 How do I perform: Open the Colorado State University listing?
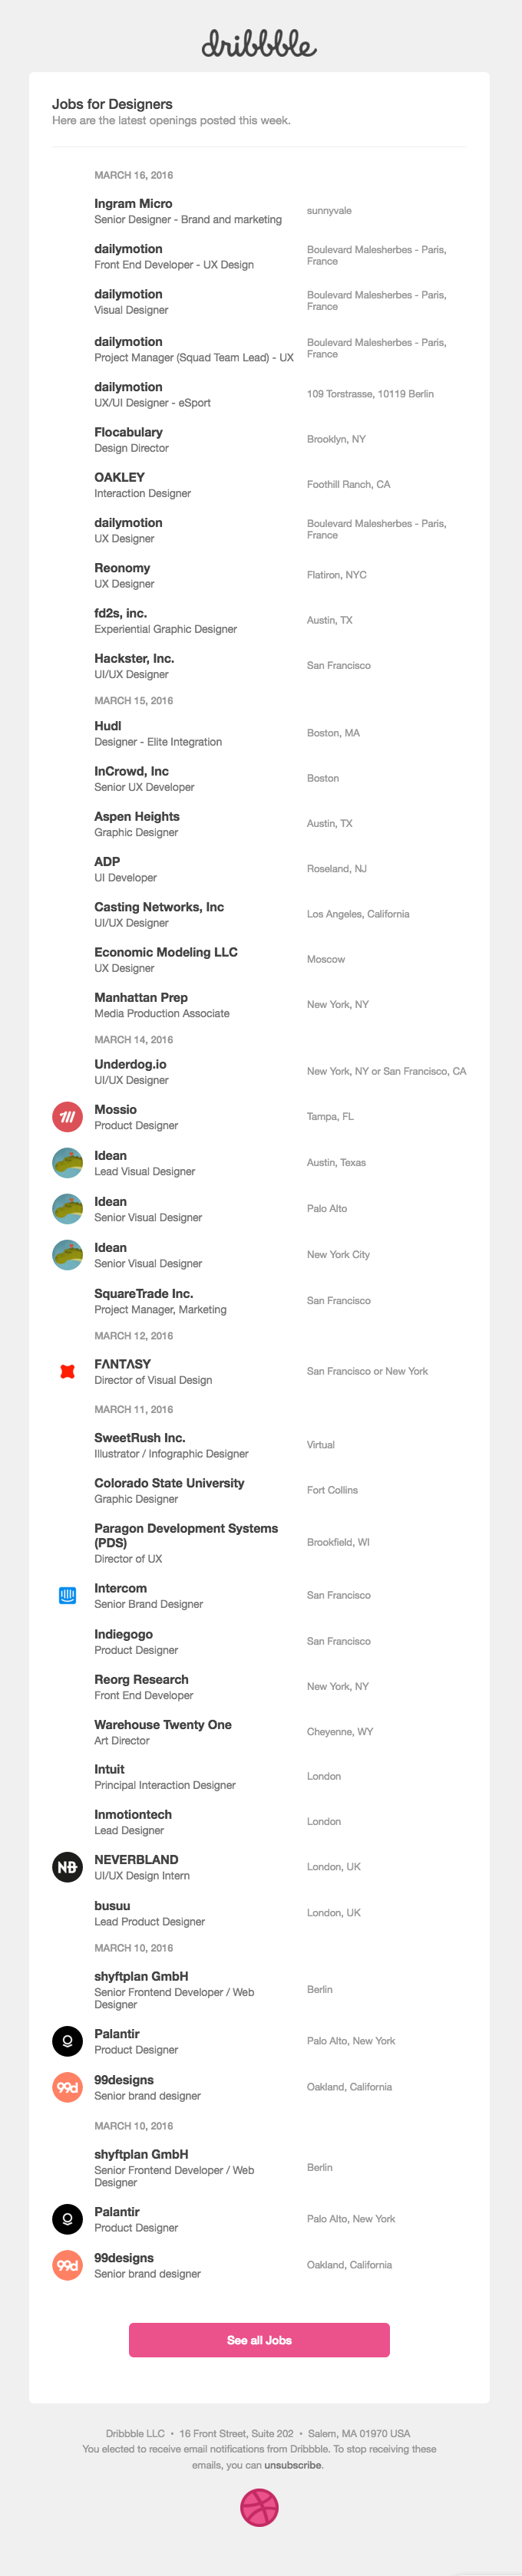coord(169,1483)
